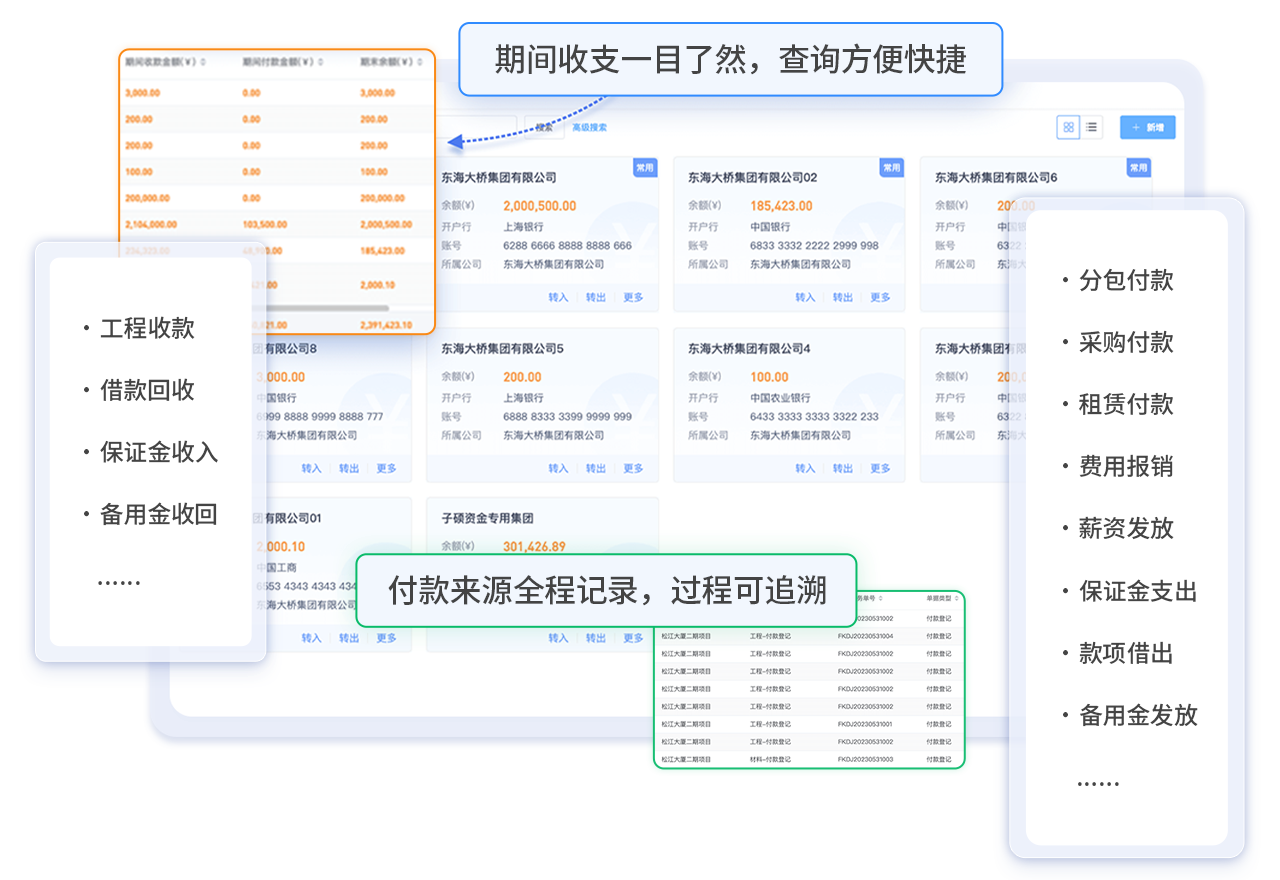This screenshot has height=880, width=1280.
Task: Expand 更多 on 东海大桥集团有限公司 card
Action: coord(633,297)
